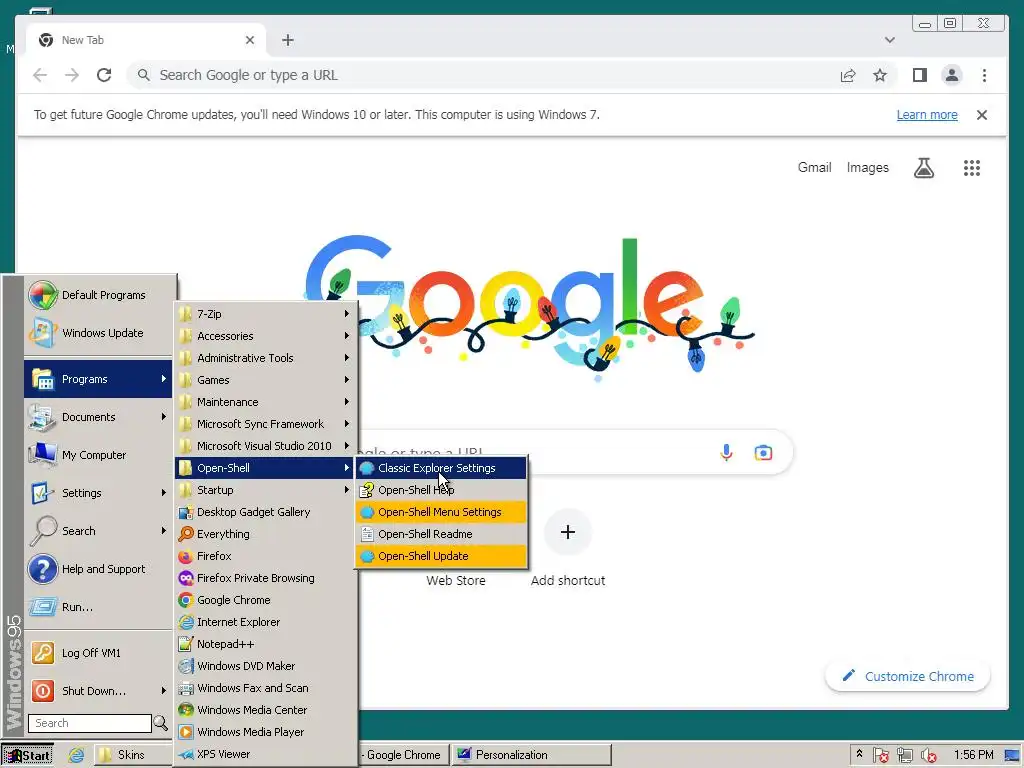Start voice search microphone

pyautogui.click(x=726, y=452)
